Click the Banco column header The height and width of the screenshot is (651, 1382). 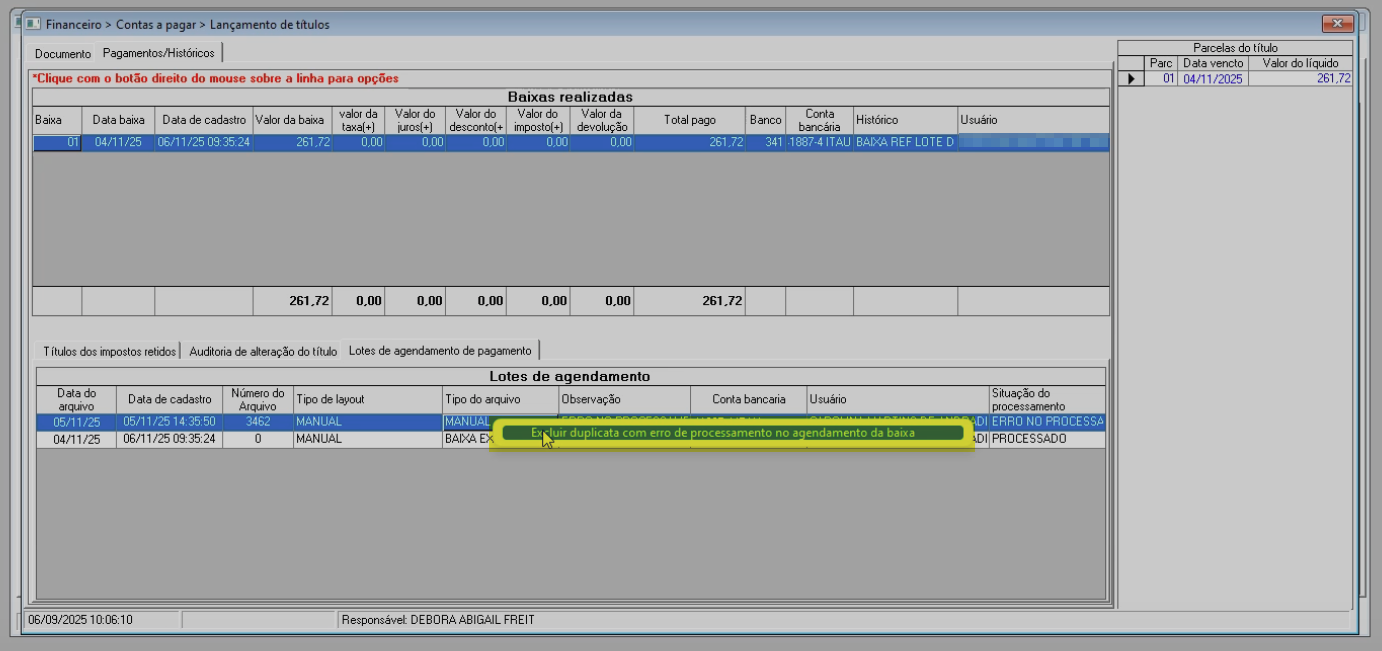coord(765,120)
